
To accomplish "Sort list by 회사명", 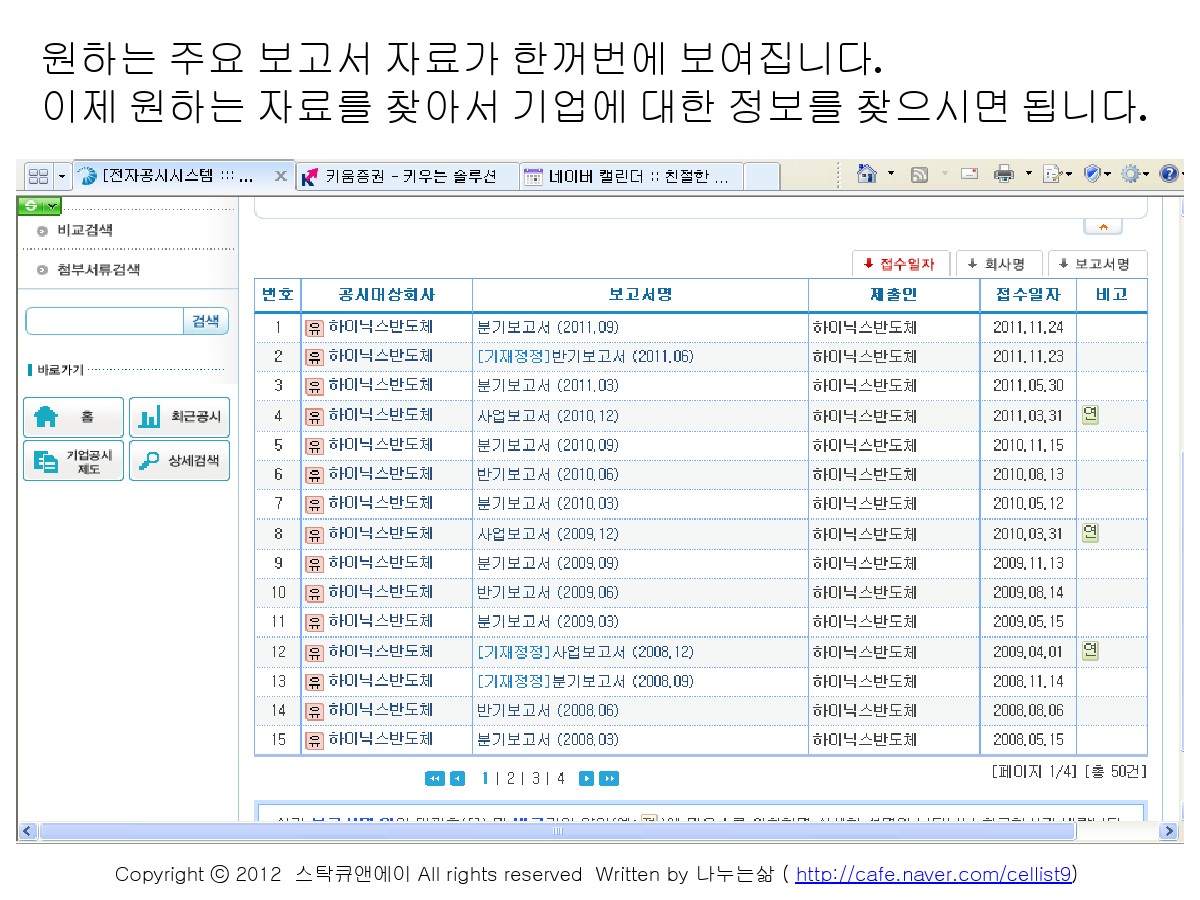I will point(996,264).
